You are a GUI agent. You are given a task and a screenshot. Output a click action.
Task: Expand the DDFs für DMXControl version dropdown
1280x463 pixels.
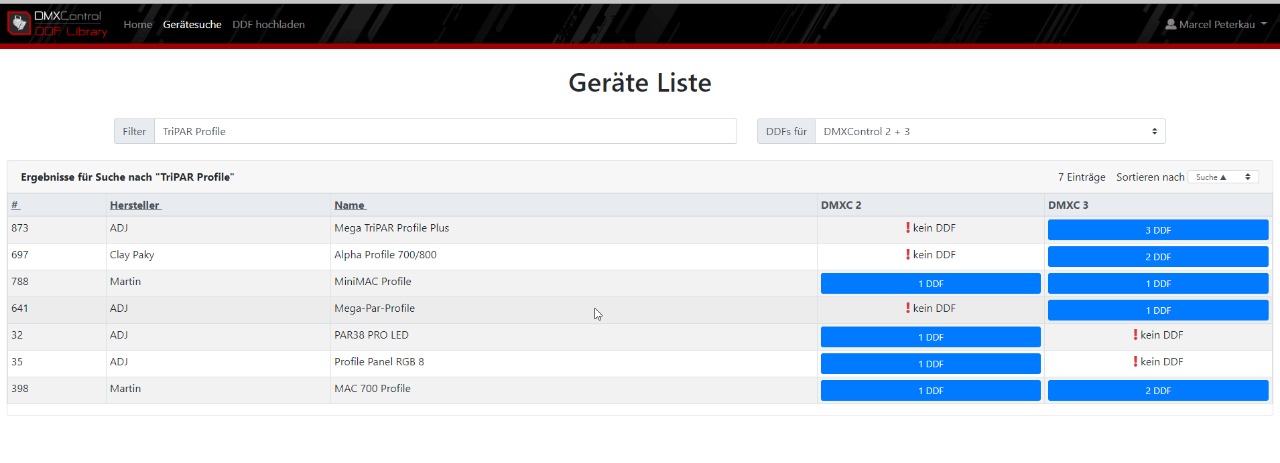tap(990, 131)
